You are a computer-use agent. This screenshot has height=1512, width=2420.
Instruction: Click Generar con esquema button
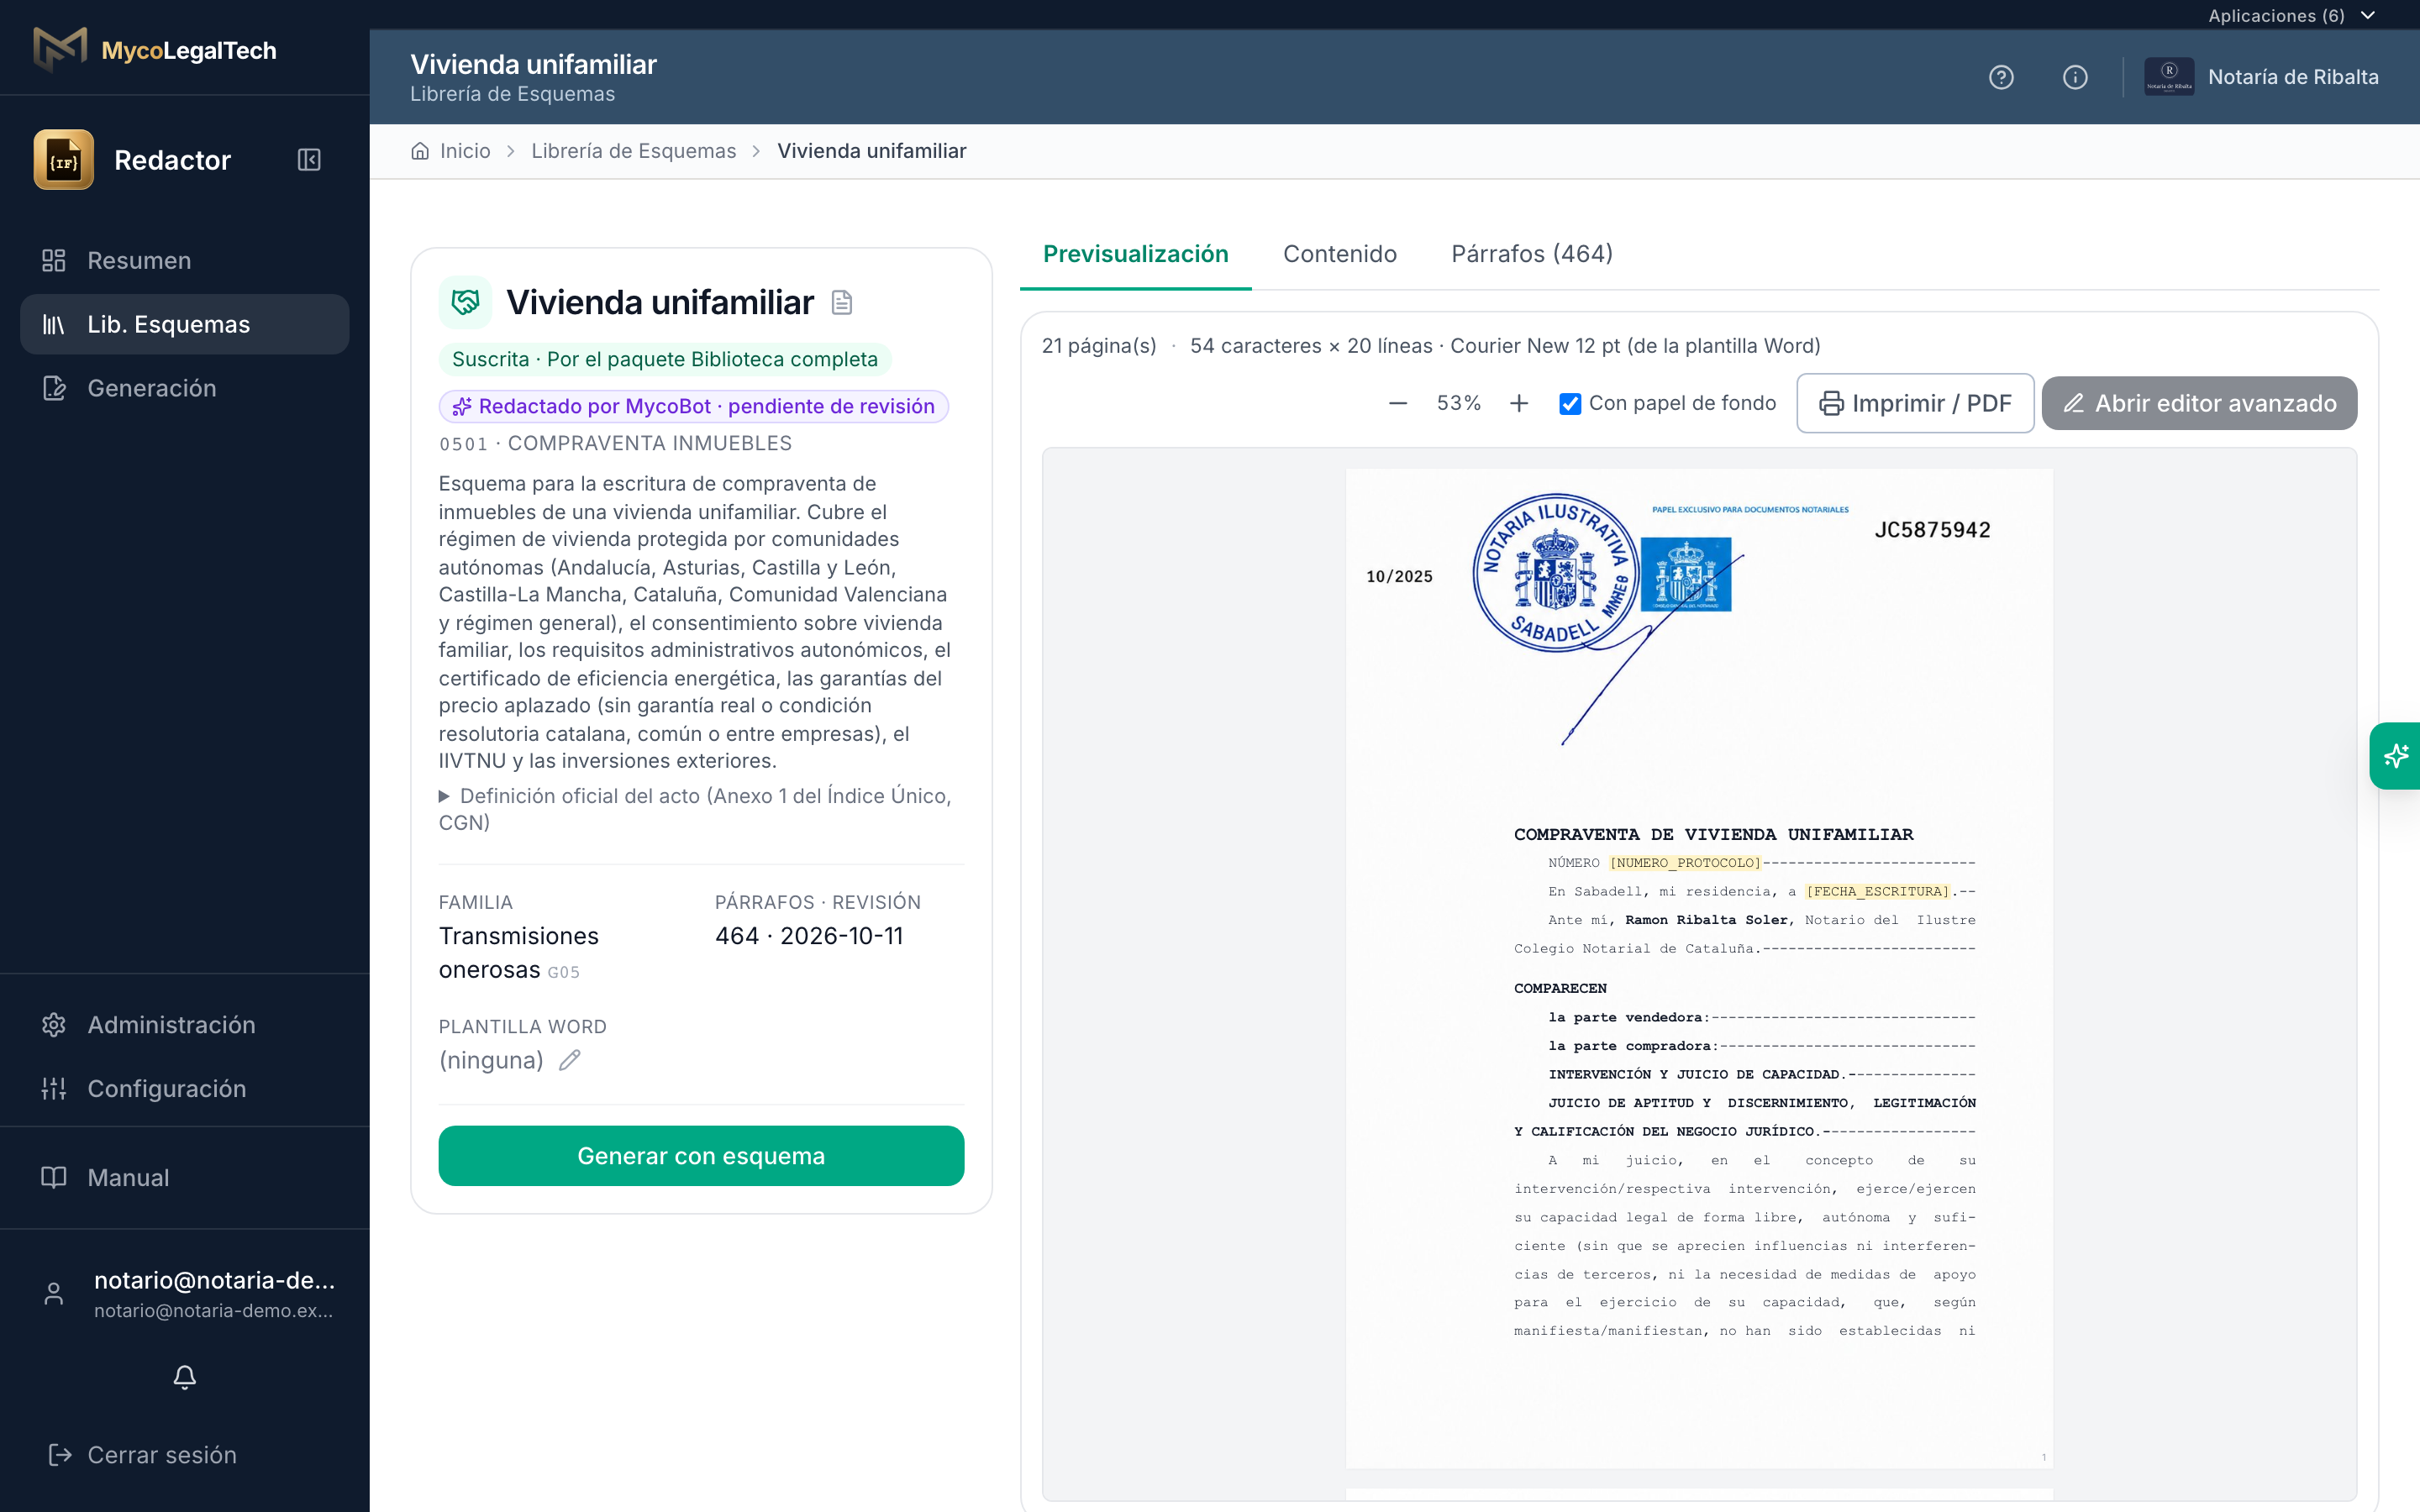pyautogui.click(x=701, y=1156)
